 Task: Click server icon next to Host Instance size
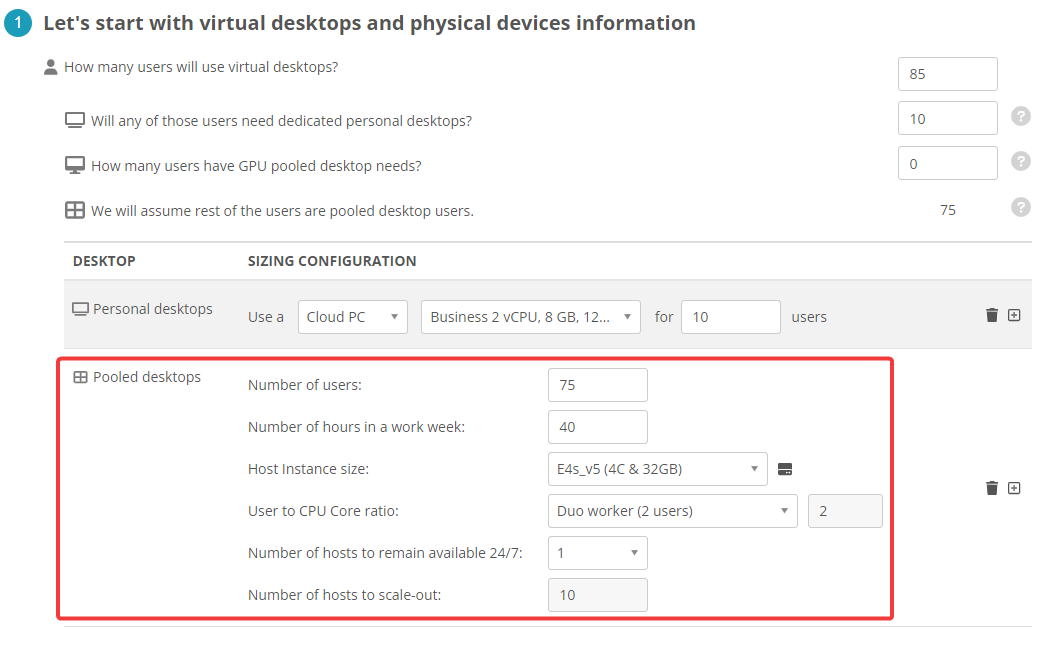[785, 469]
